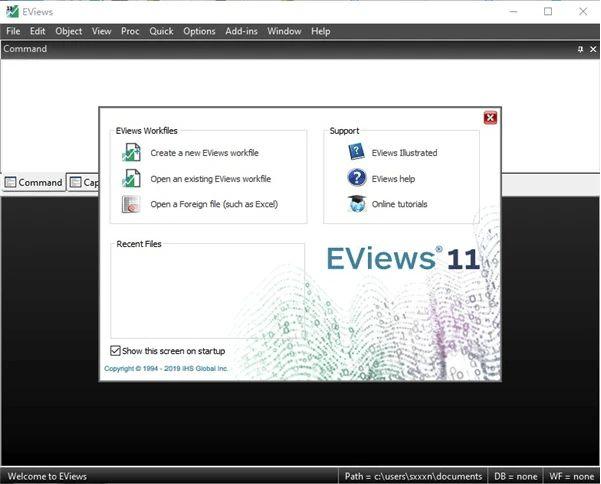Switch to the Capture tab
This screenshot has height=484, width=601.
click(x=84, y=182)
